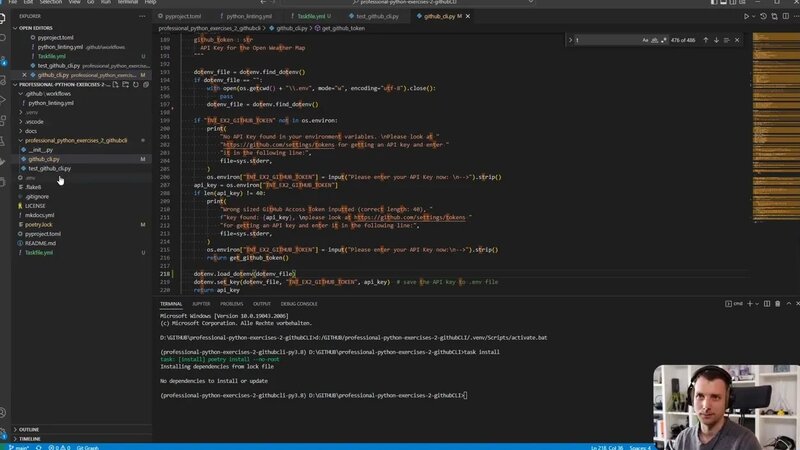Switch to the pyproject.toml tab
The height and width of the screenshot is (450, 800).
pyautogui.click(x=180, y=16)
